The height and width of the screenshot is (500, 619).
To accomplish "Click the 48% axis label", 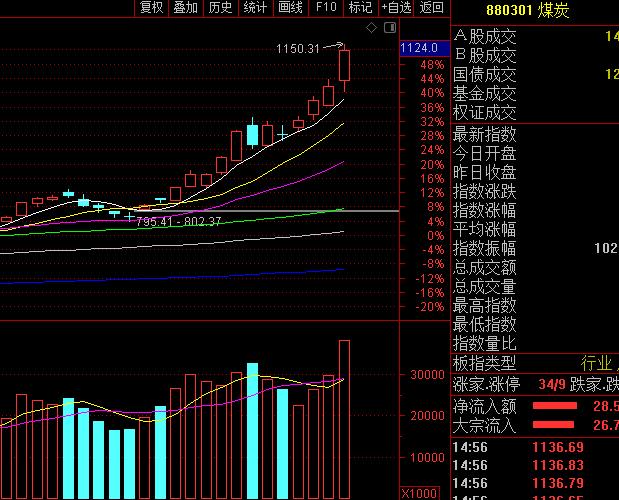I will tap(432, 65).
